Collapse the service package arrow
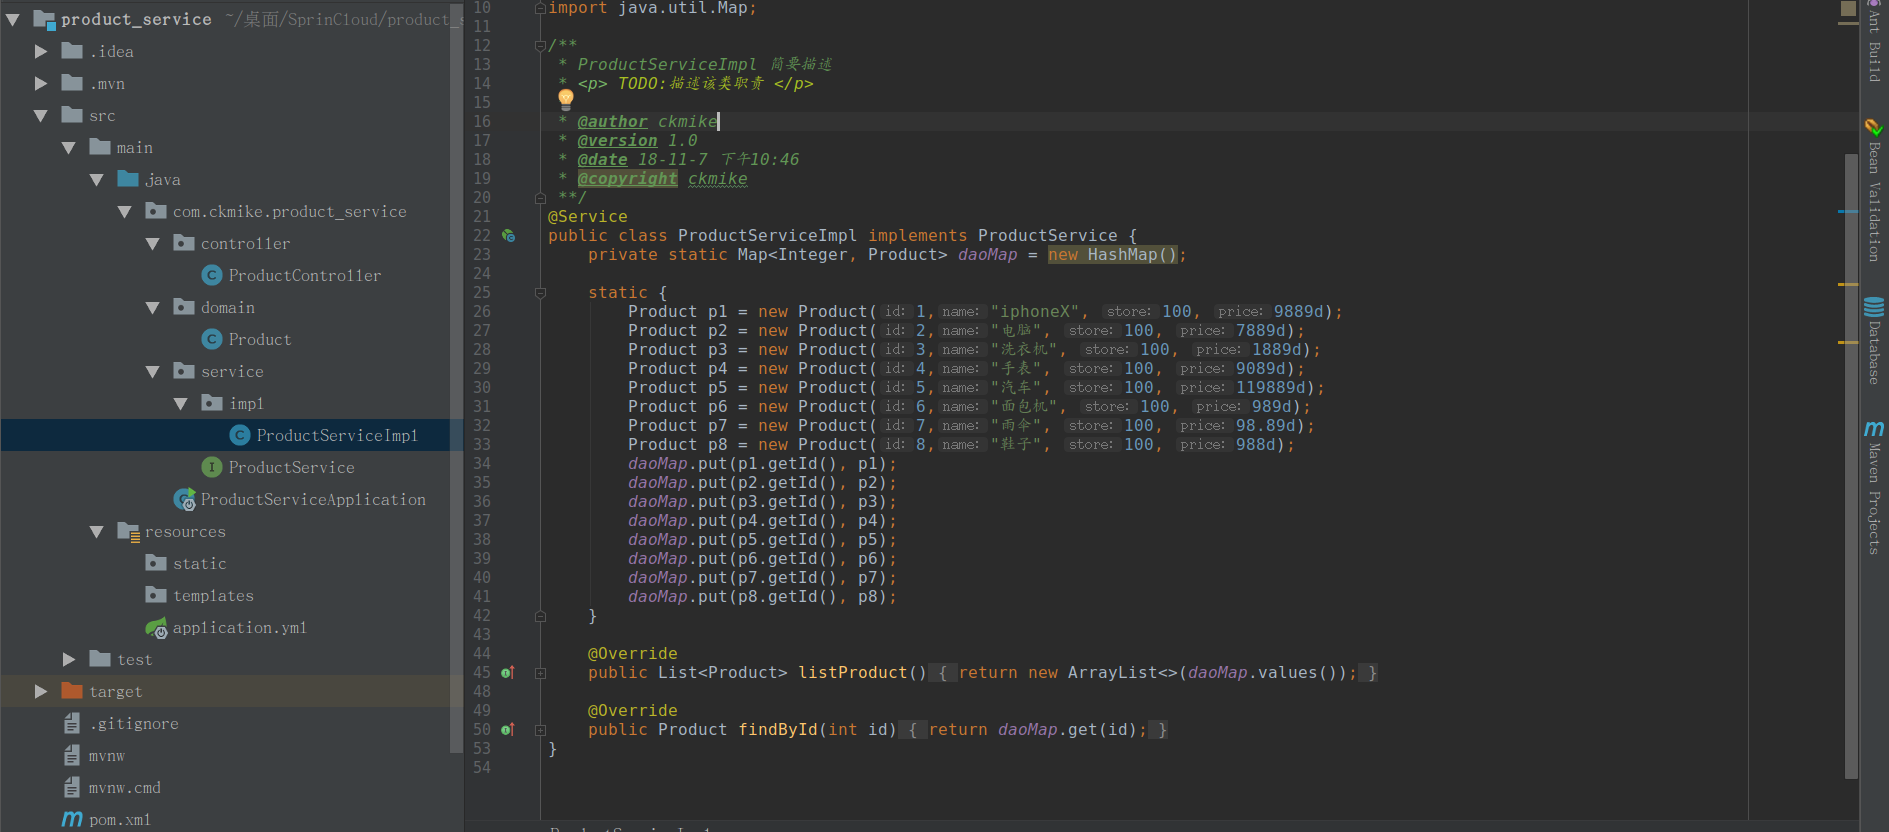Image resolution: width=1889 pixels, height=832 pixels. 153,371
